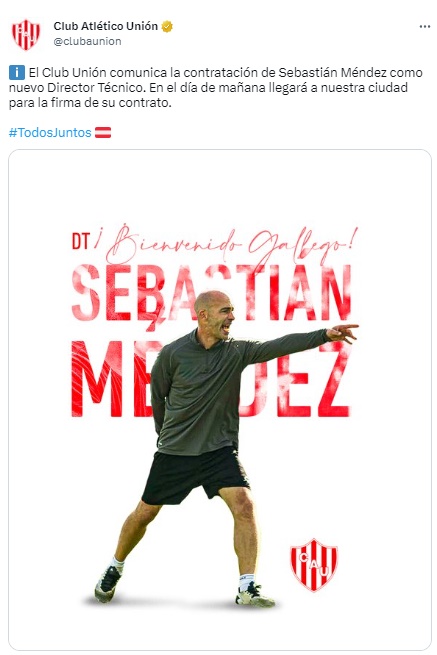Click the coach's gray pullover
This screenshot has height=655, width=437.
pos(217,391)
